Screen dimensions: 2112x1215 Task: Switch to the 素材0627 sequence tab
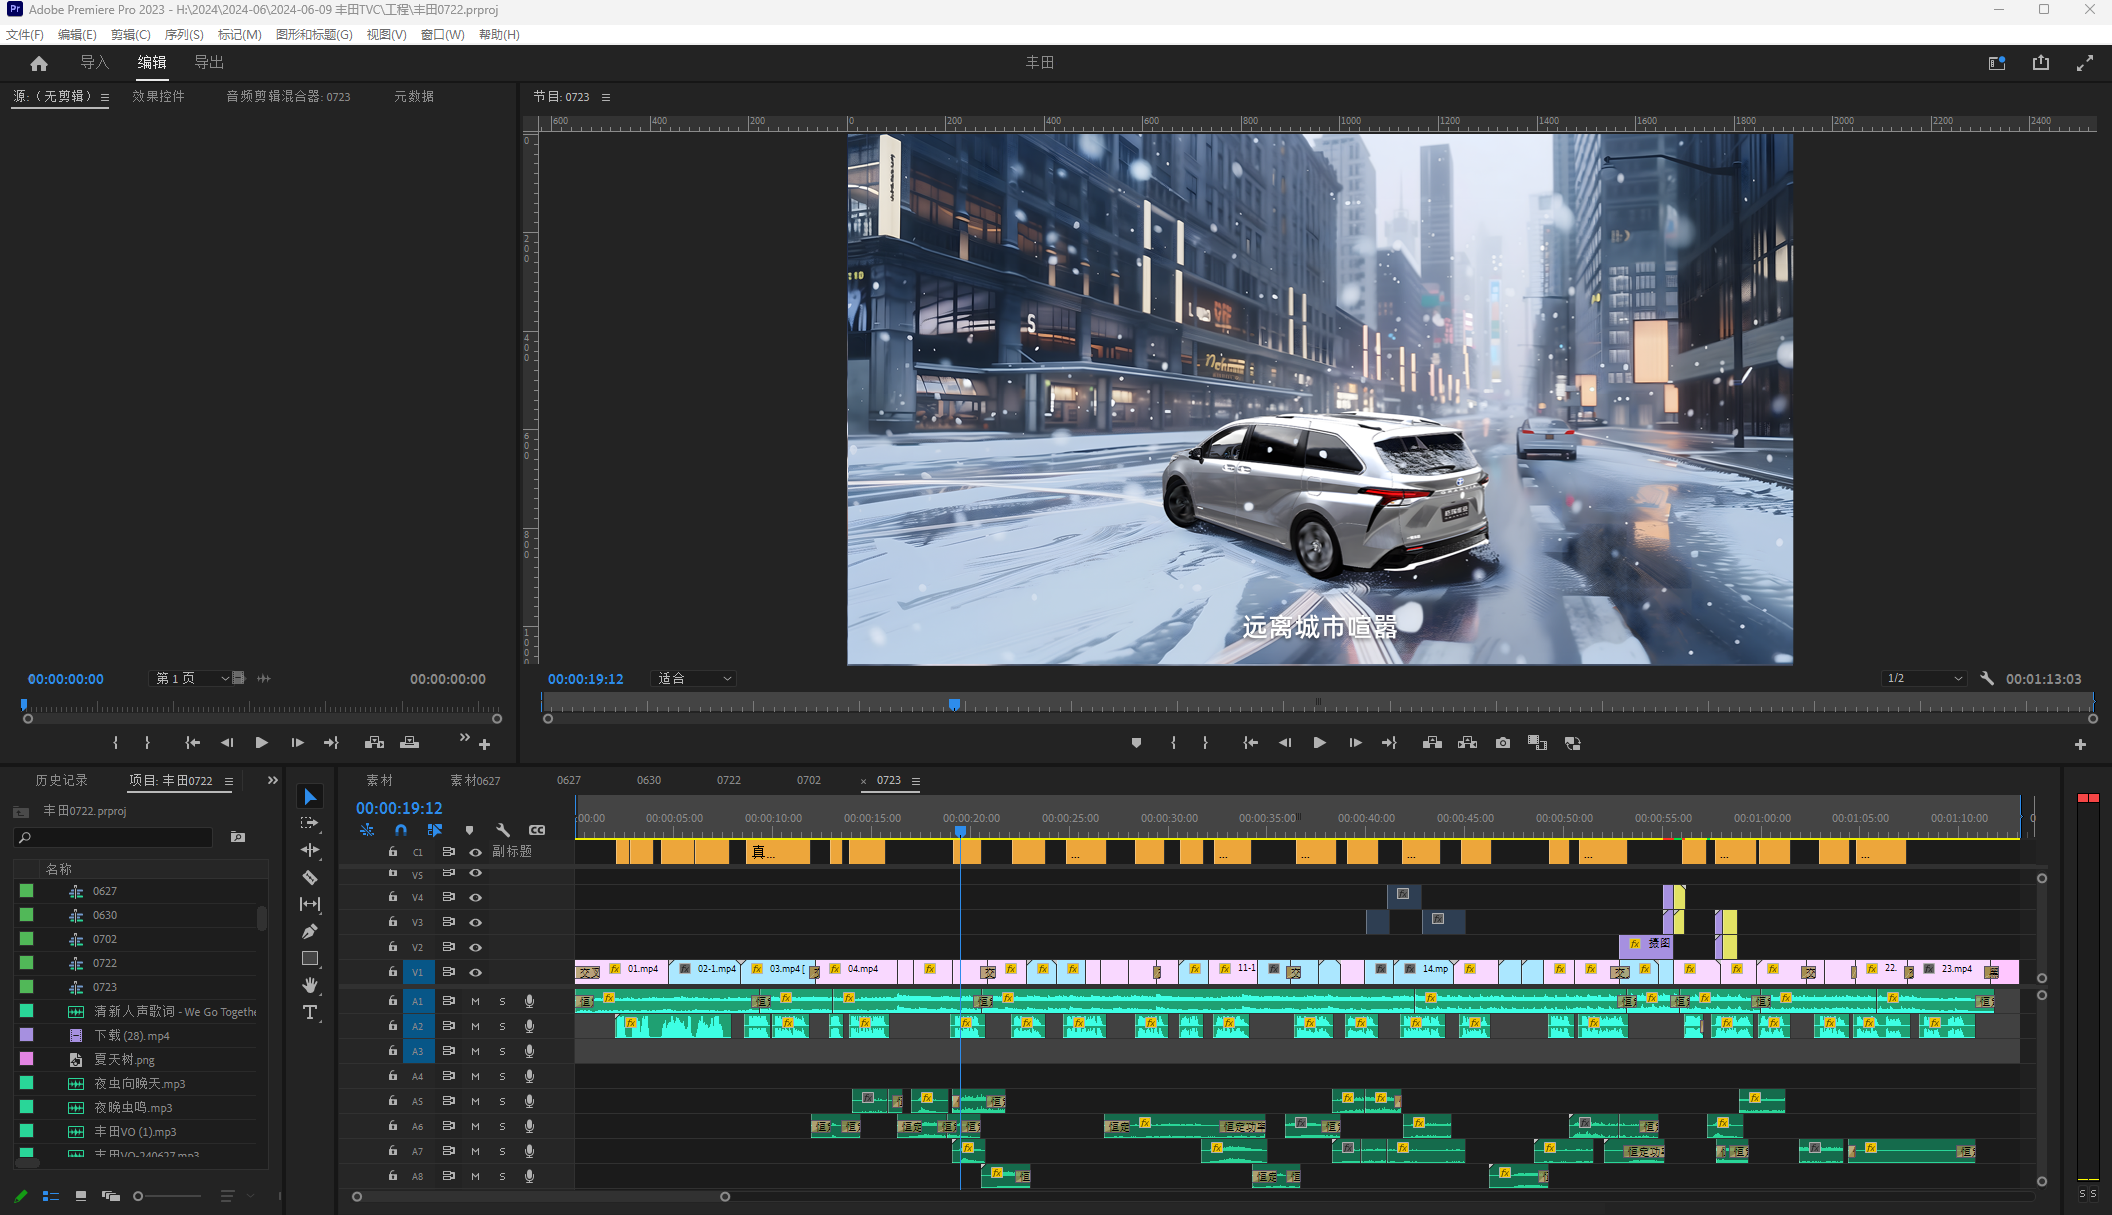tap(475, 780)
